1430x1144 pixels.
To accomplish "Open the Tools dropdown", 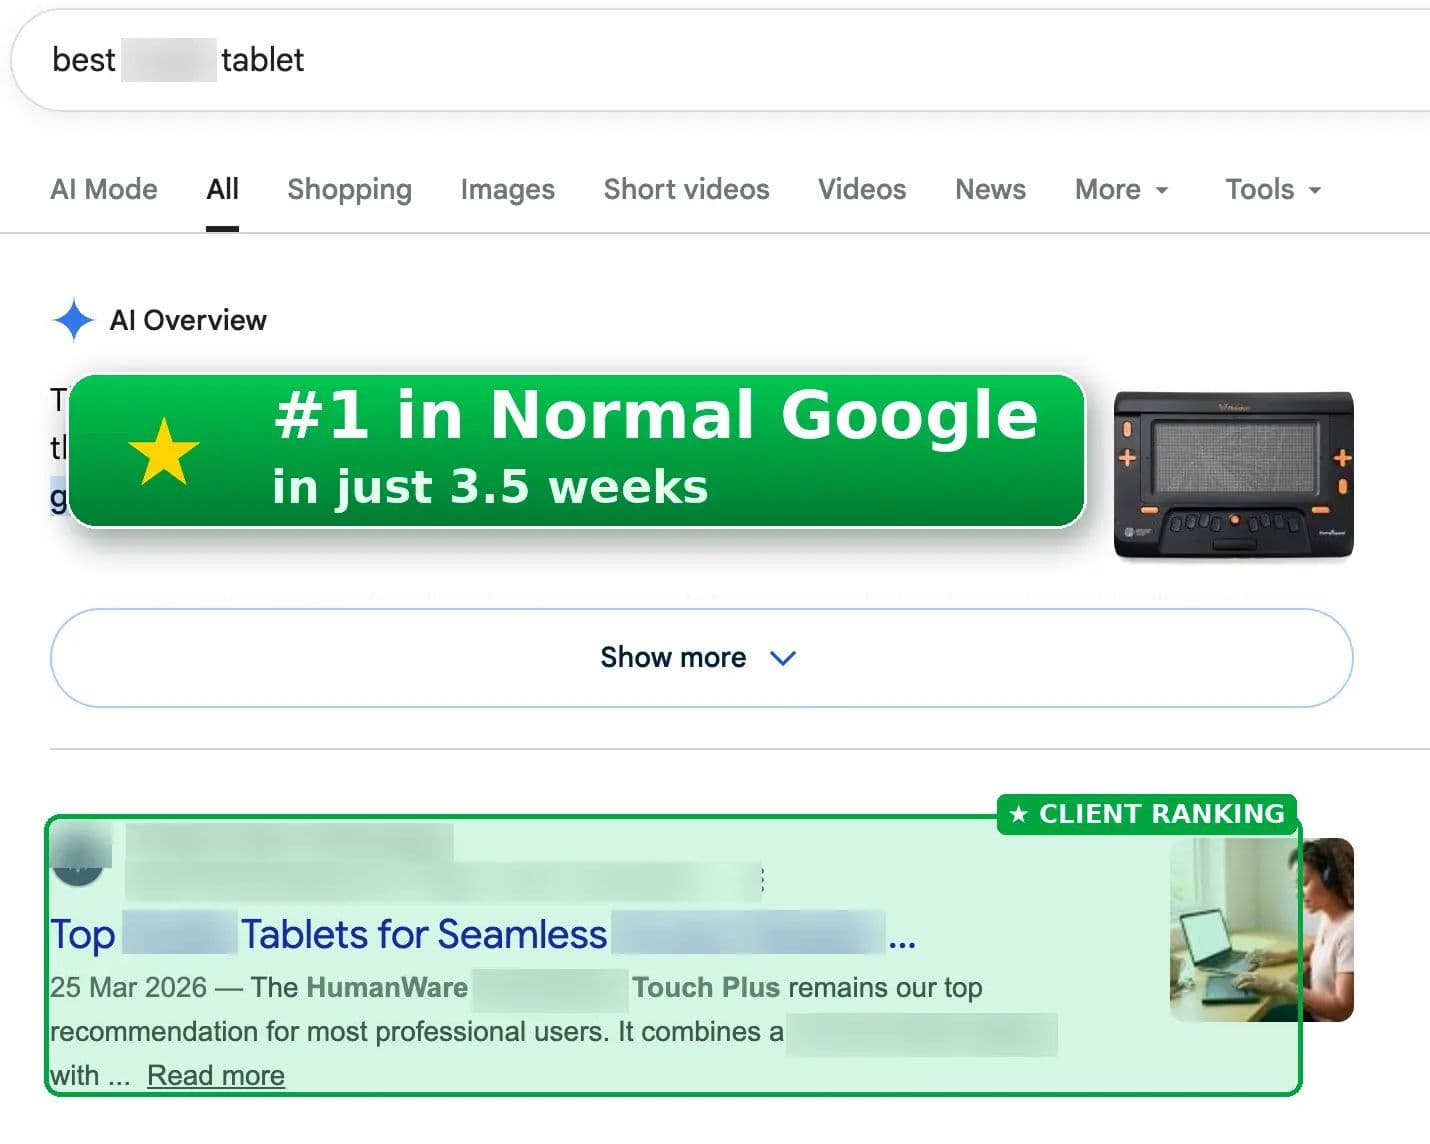I will tap(1273, 189).
